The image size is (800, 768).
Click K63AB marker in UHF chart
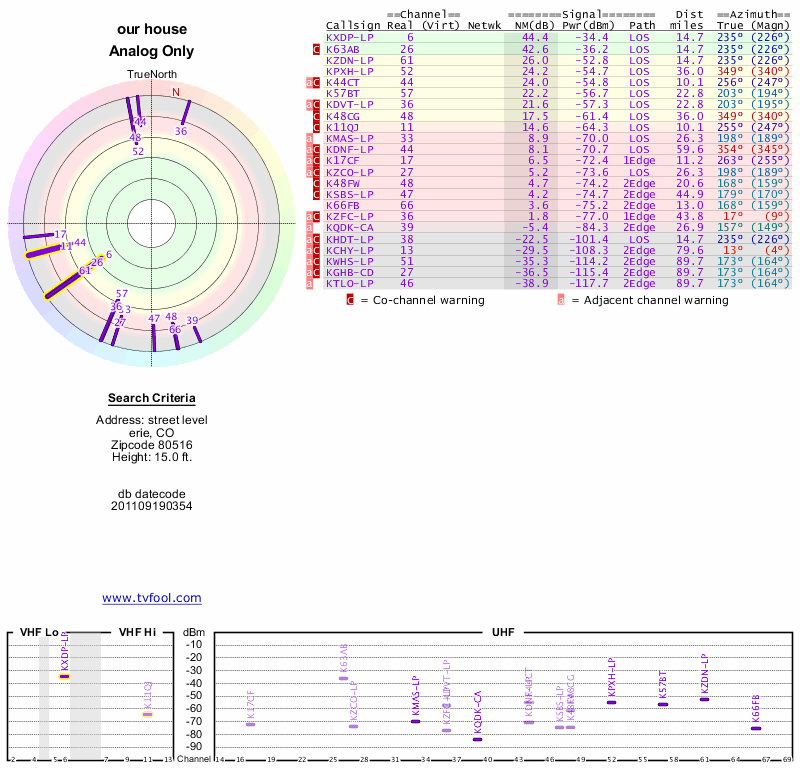click(343, 679)
